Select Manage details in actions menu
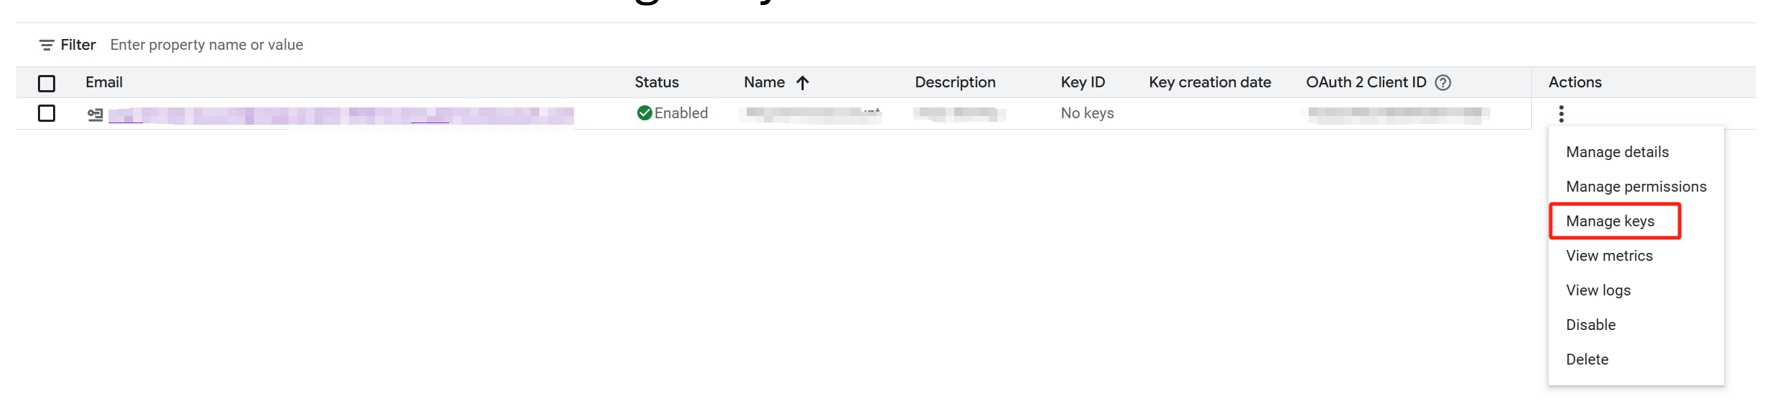The image size is (1778, 406). pos(1617,152)
